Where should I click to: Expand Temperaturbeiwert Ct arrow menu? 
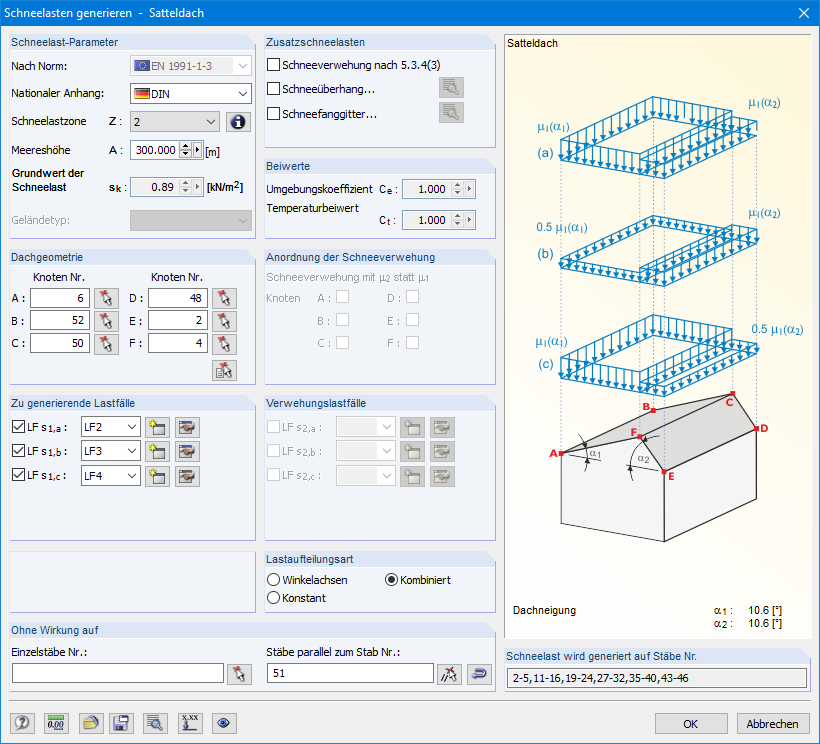469,220
